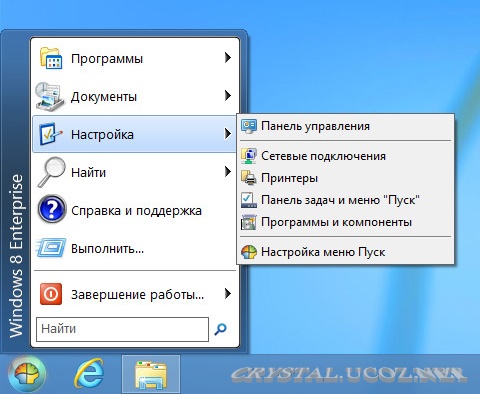This screenshot has height=394, width=480.
Task: Click the Панель управления icon
Action: point(249,126)
